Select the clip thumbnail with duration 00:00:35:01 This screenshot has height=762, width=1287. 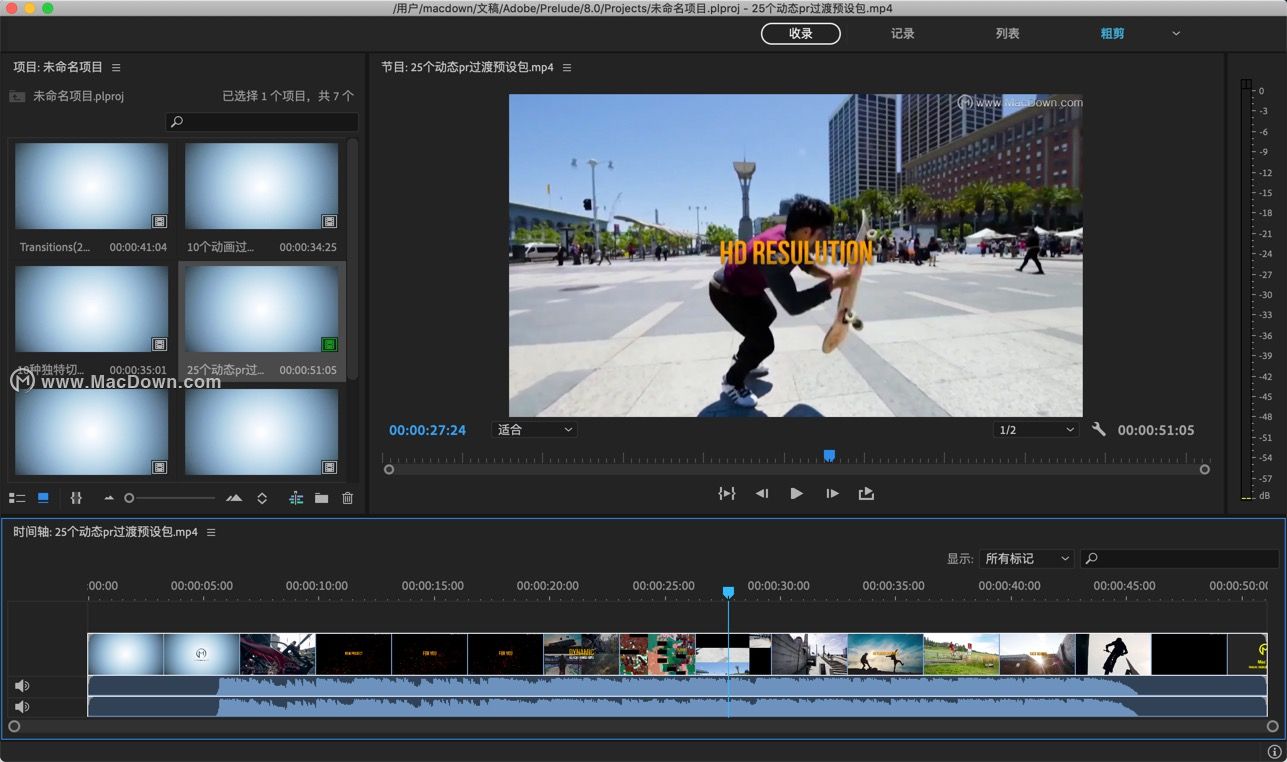click(91, 309)
